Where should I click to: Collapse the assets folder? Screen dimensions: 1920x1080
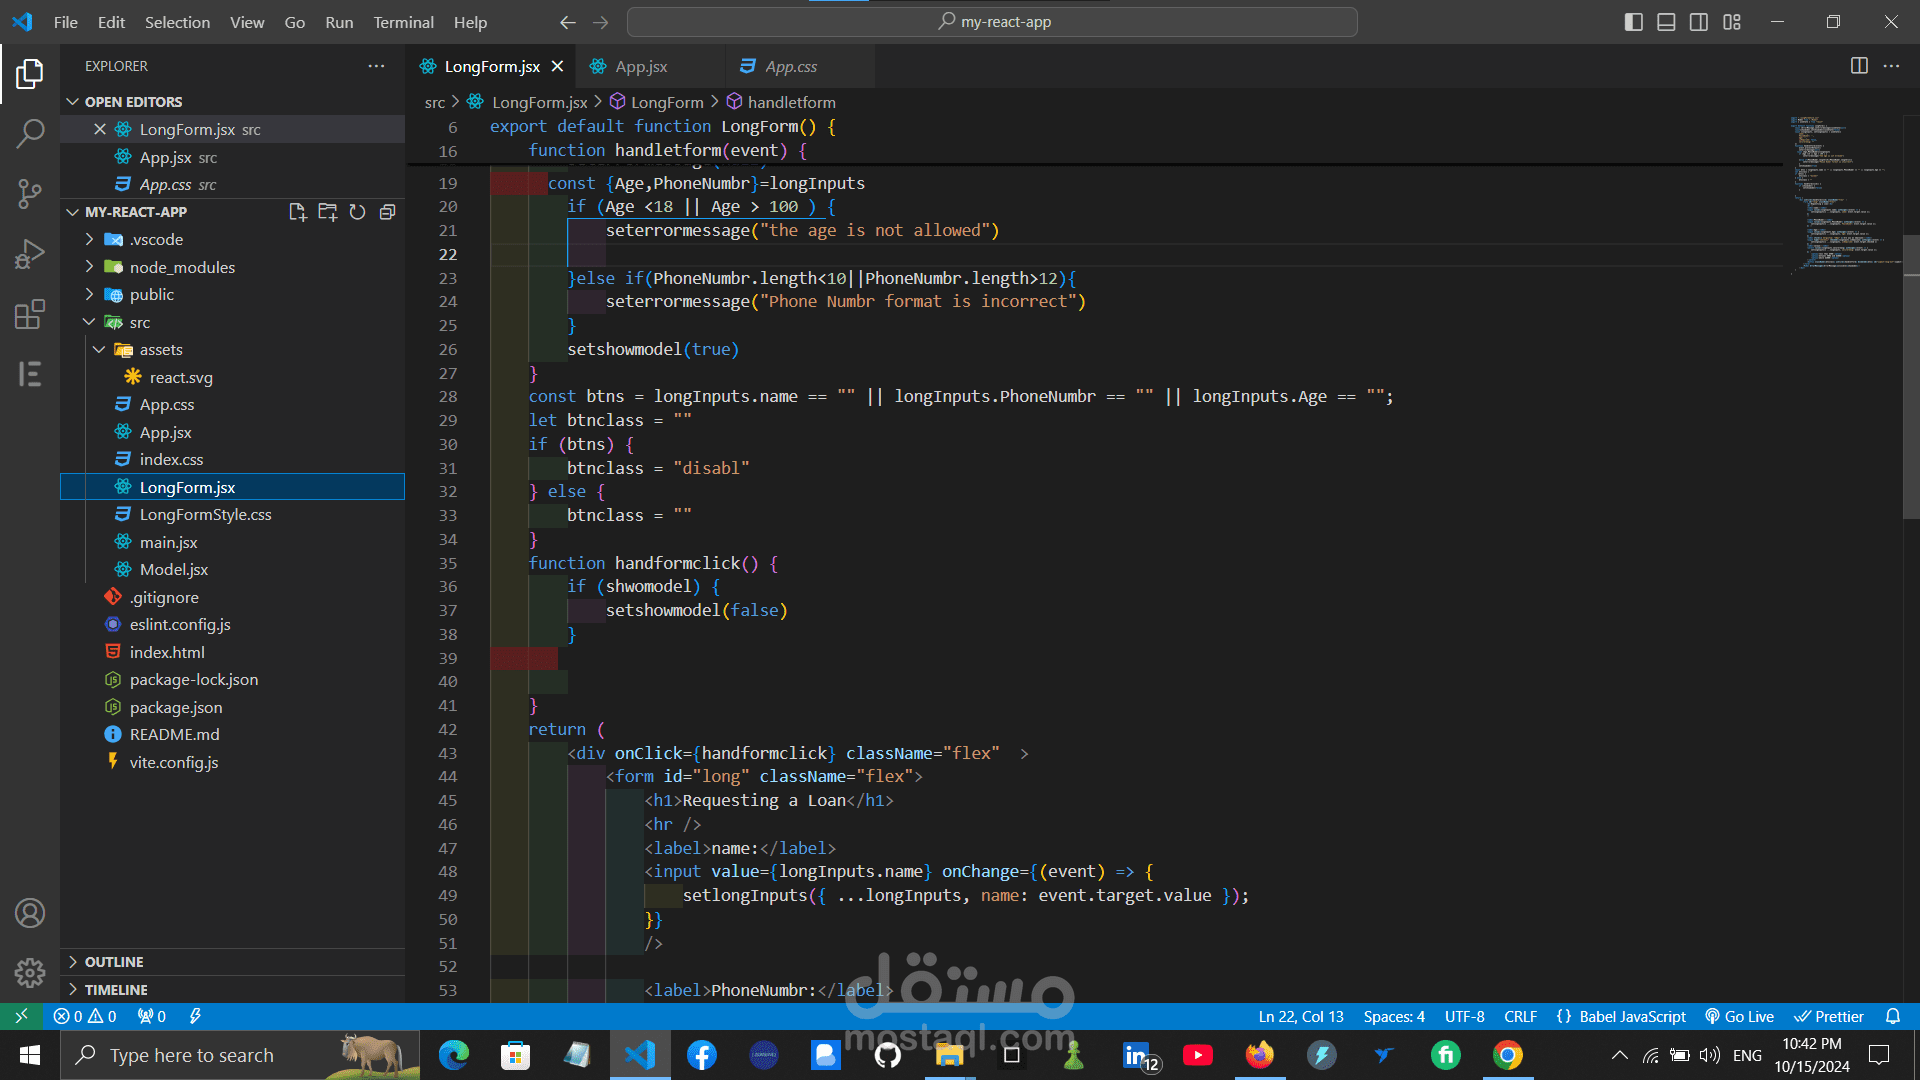(x=161, y=350)
